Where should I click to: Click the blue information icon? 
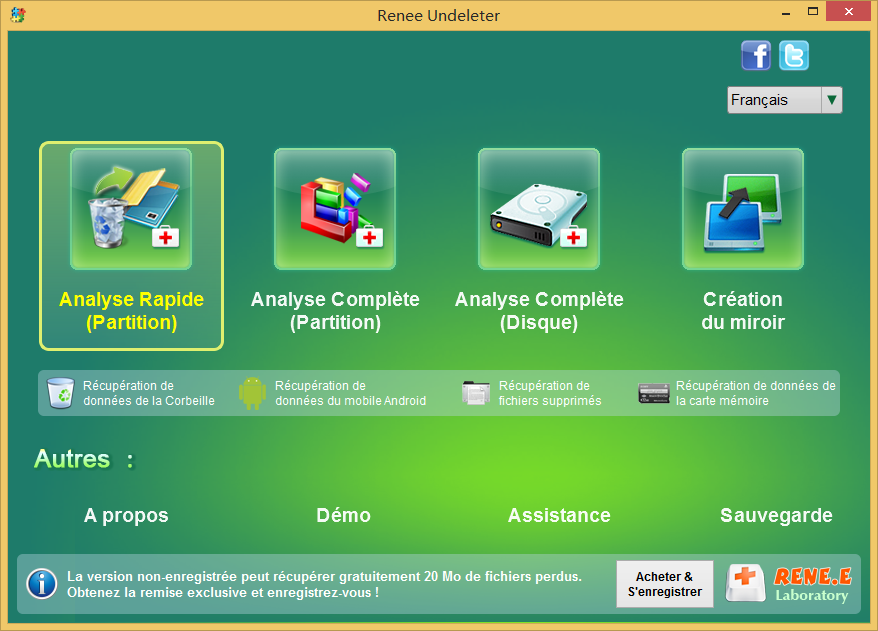coord(42,584)
